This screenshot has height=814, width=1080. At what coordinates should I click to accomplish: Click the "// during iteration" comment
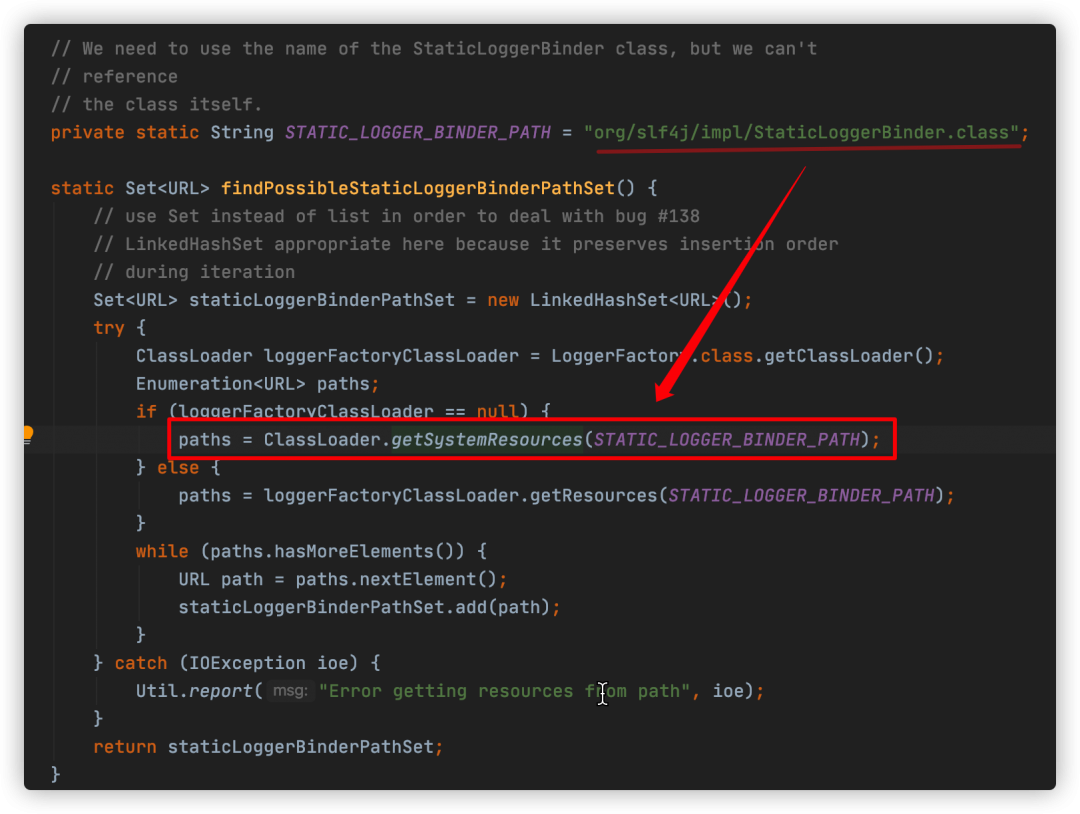coord(194,272)
